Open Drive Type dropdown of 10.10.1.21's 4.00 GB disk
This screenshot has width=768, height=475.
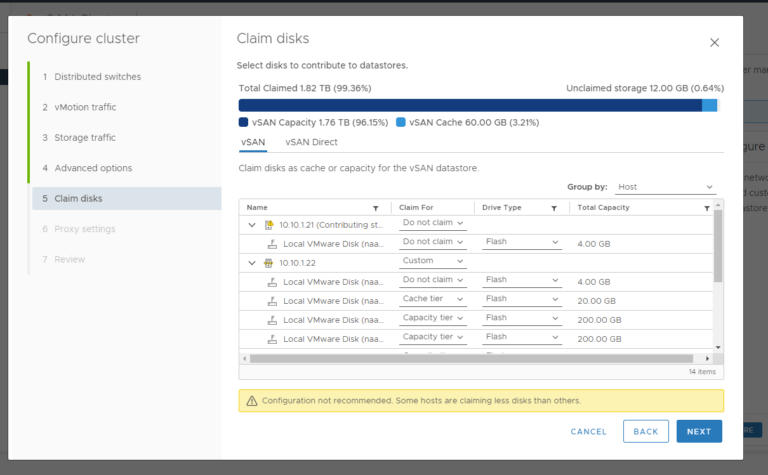coord(522,242)
